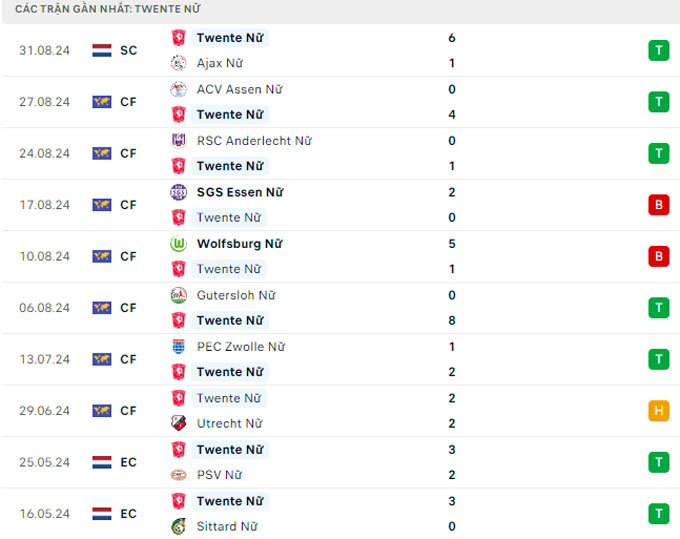
Task: Click the Utrecht Nữ team crest
Action: (178, 424)
